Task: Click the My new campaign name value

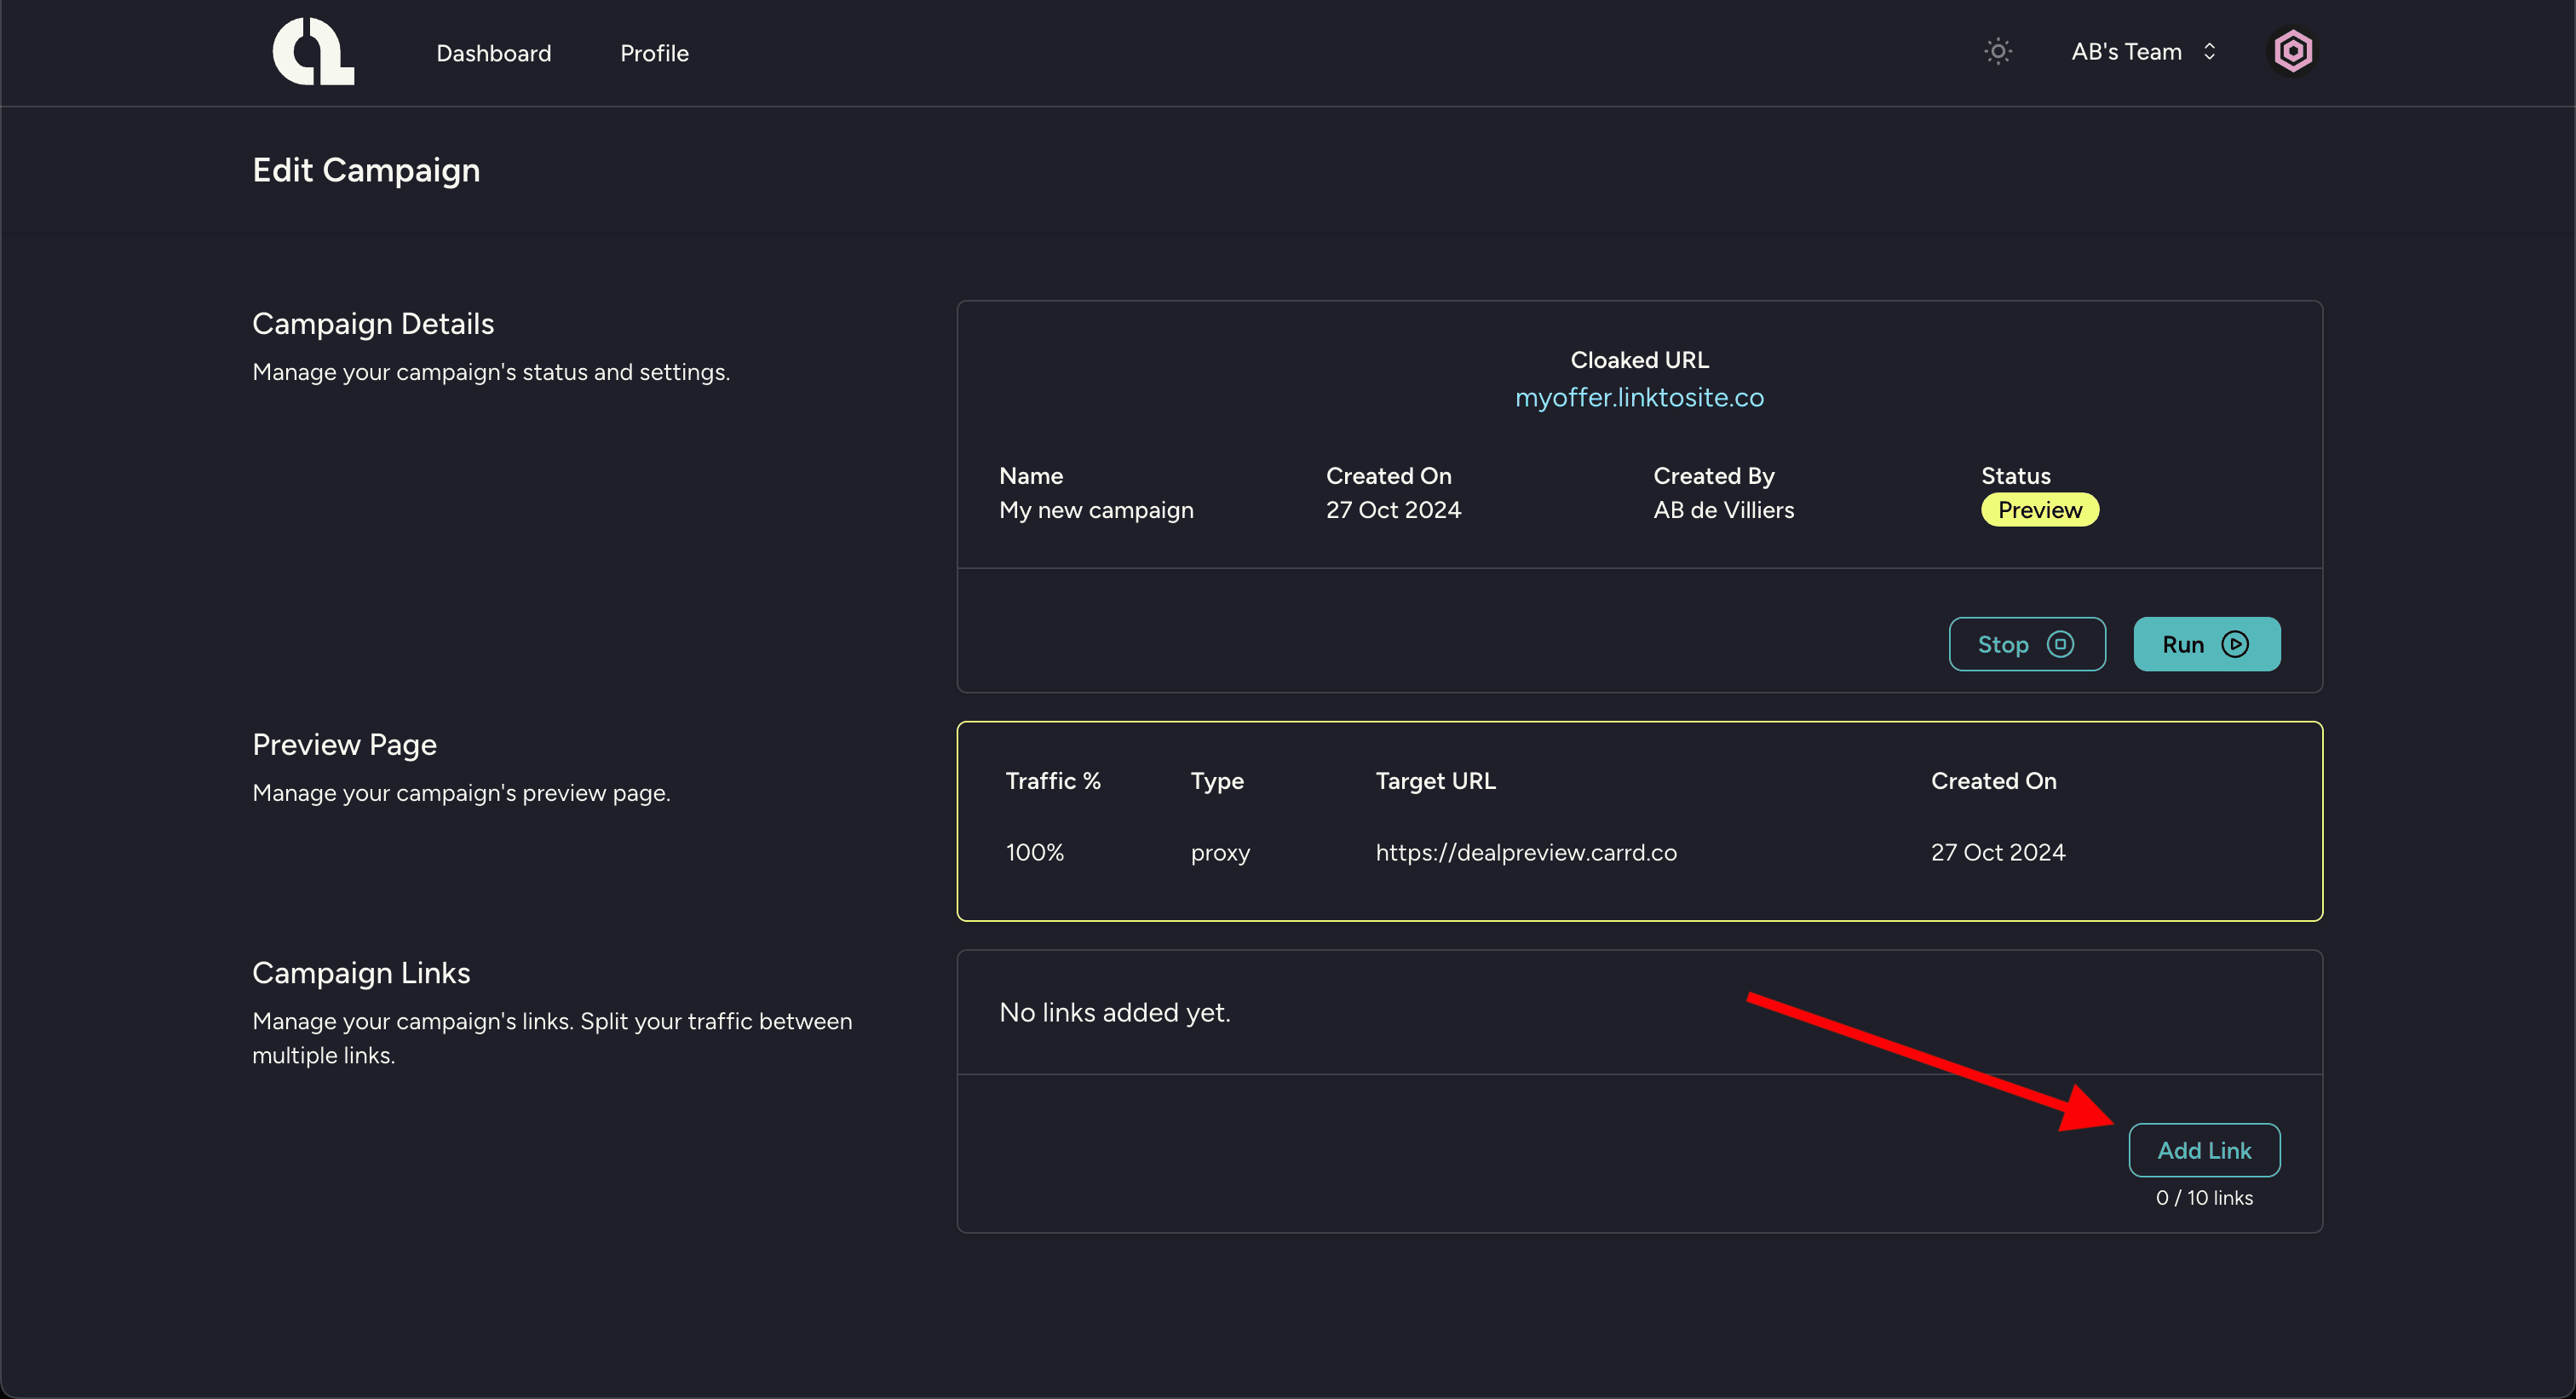Action: 1096,510
